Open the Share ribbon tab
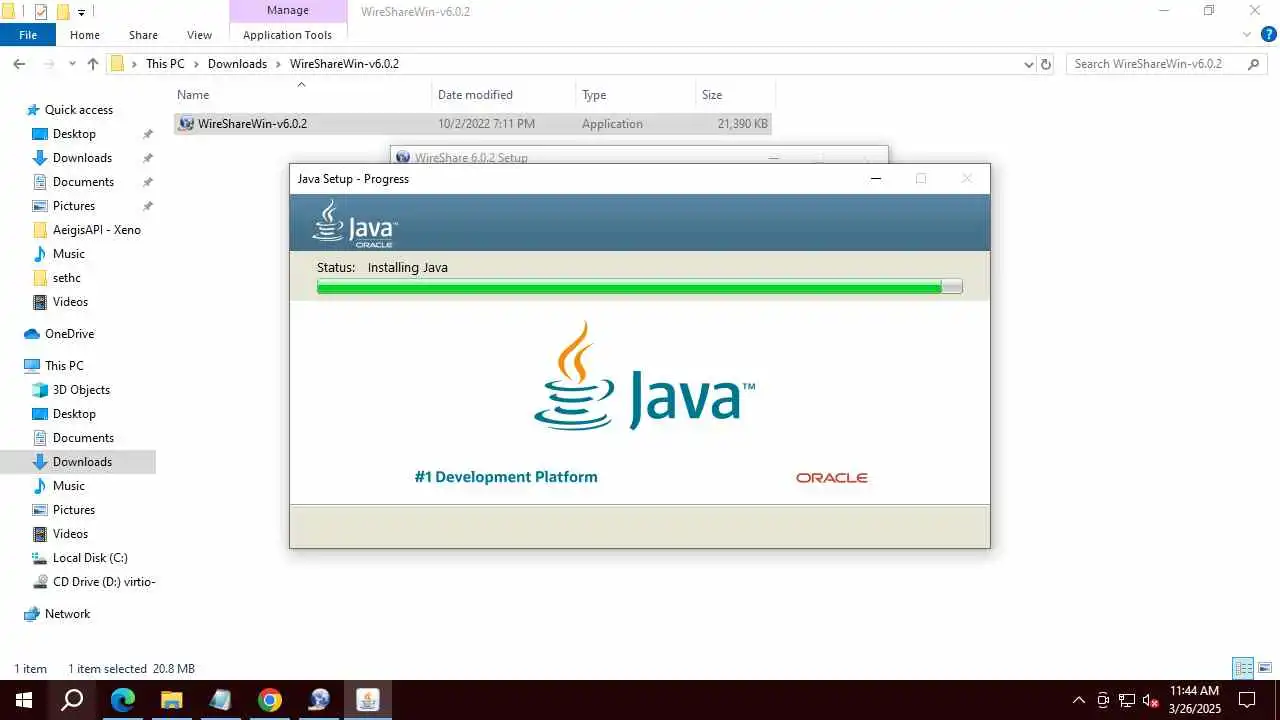Image resolution: width=1280 pixels, height=720 pixels. [x=143, y=35]
